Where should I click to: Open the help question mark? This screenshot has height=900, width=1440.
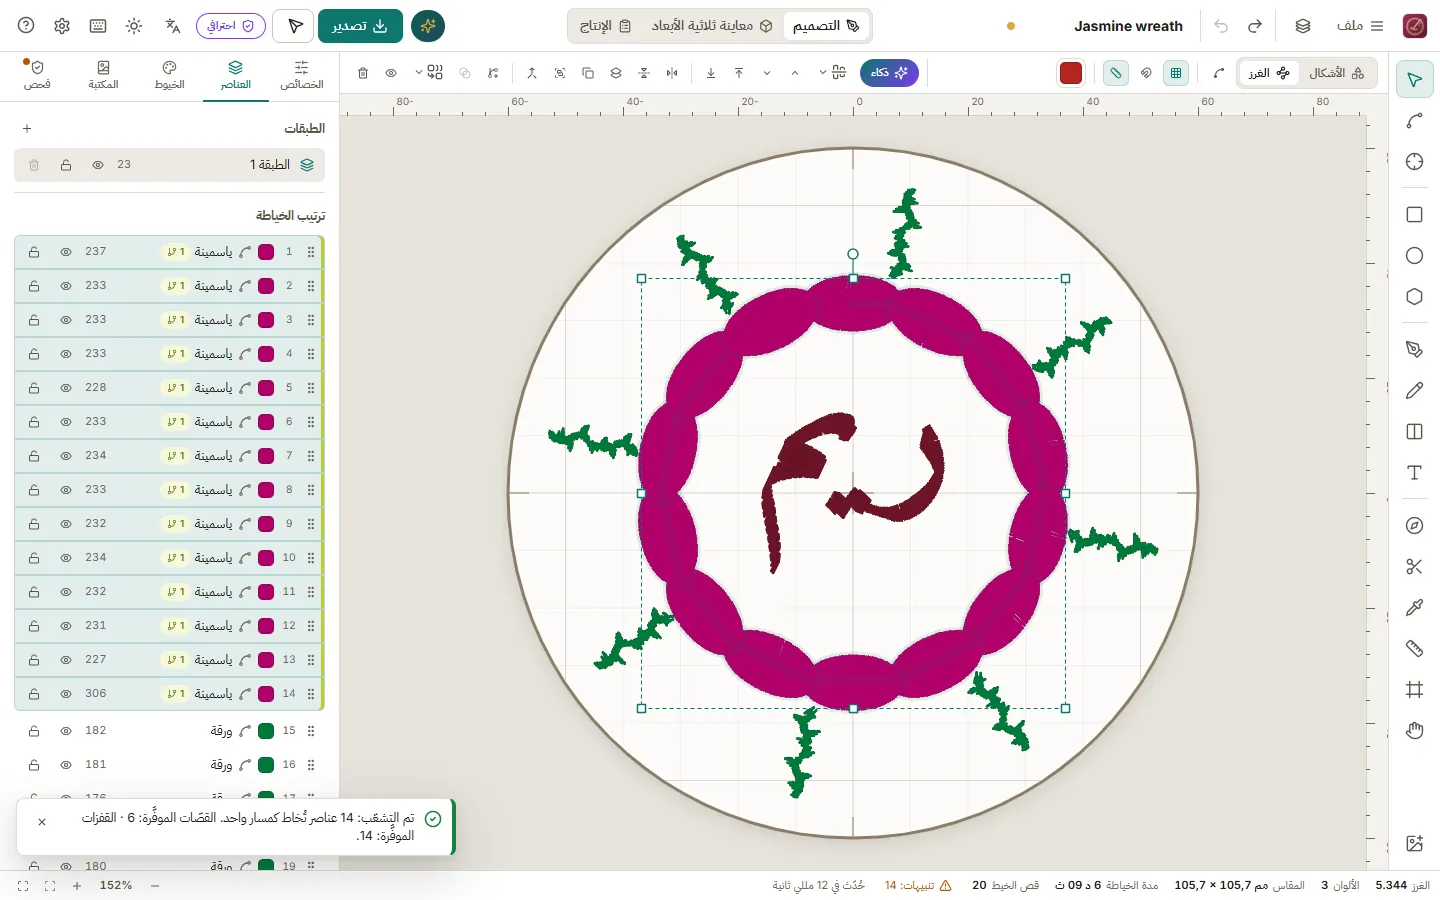coord(27,26)
